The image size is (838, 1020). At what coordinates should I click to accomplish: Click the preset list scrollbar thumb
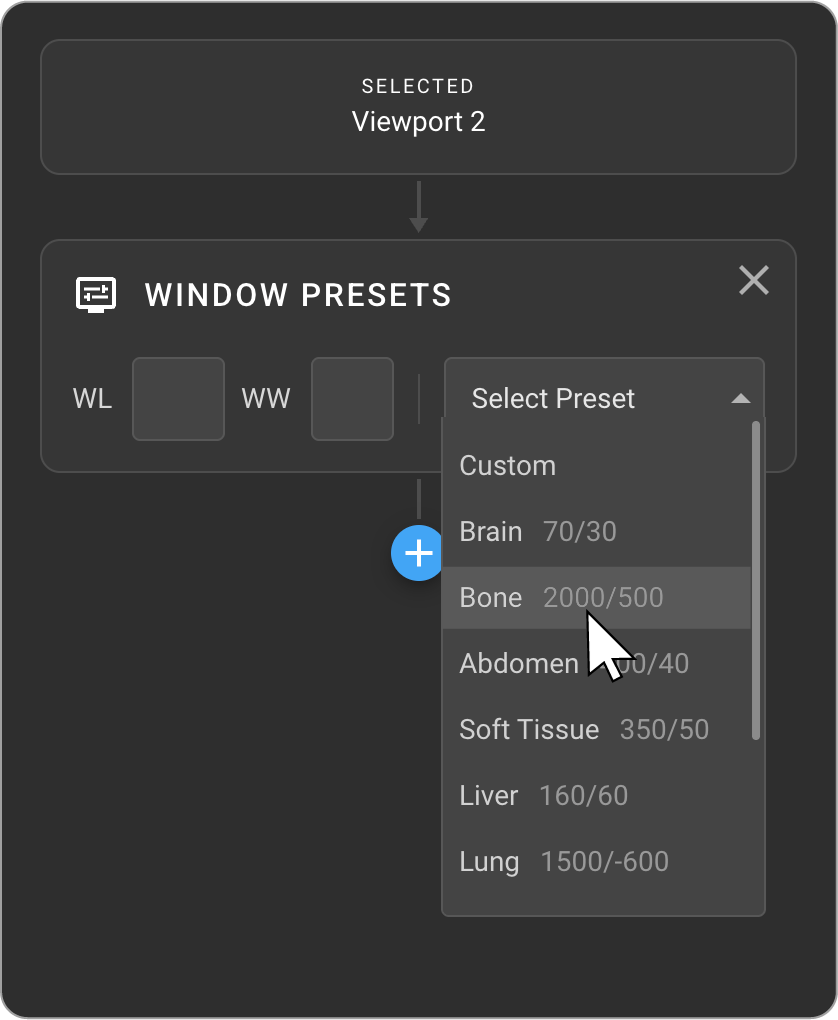(x=756, y=580)
